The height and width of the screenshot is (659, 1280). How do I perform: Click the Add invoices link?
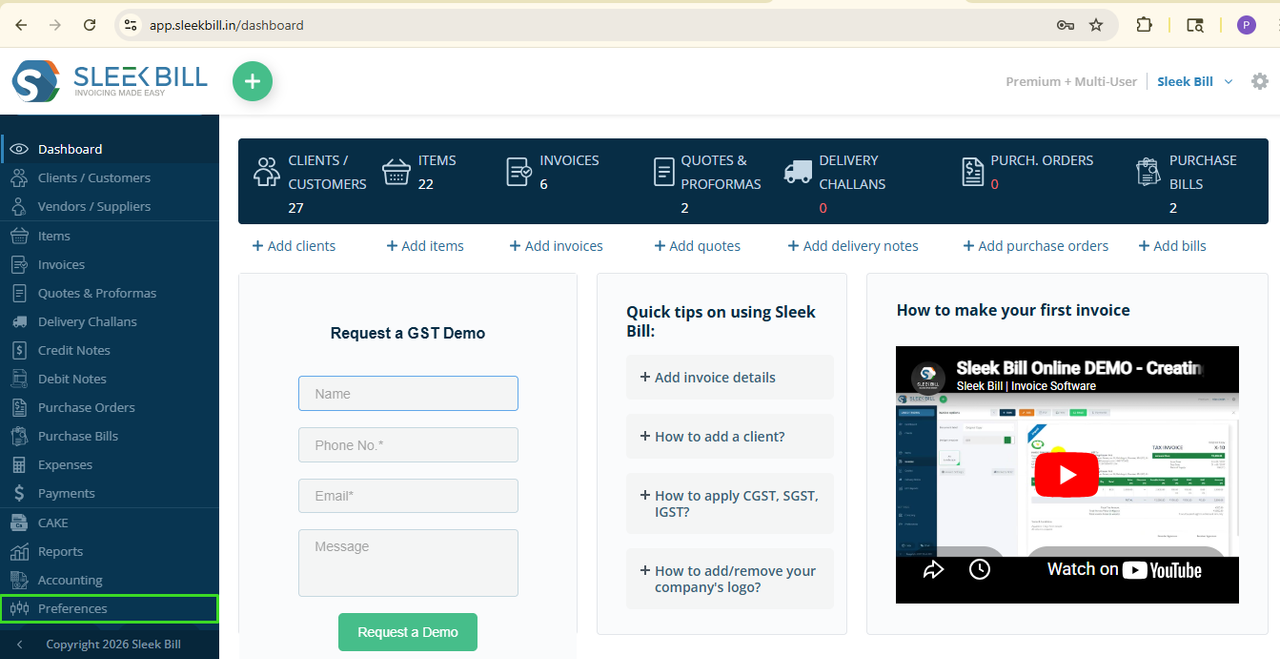point(556,246)
